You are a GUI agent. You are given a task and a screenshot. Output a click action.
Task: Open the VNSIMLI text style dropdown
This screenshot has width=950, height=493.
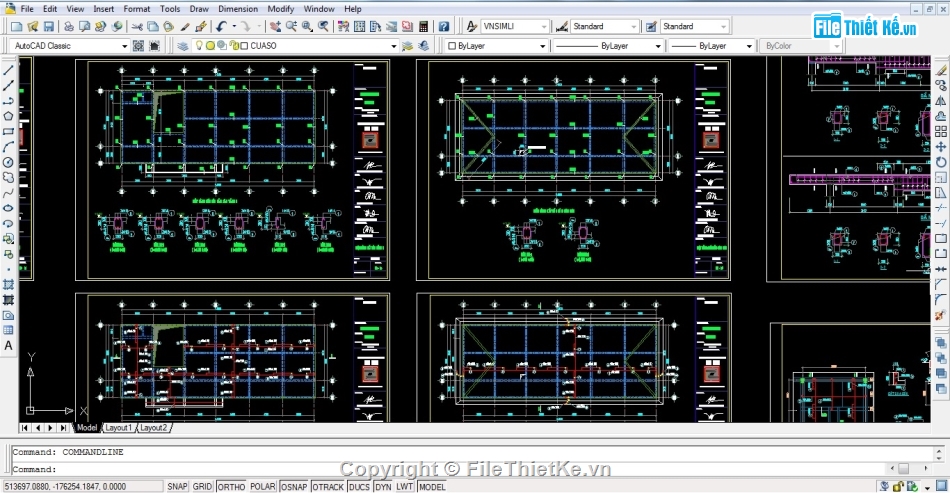515,27
